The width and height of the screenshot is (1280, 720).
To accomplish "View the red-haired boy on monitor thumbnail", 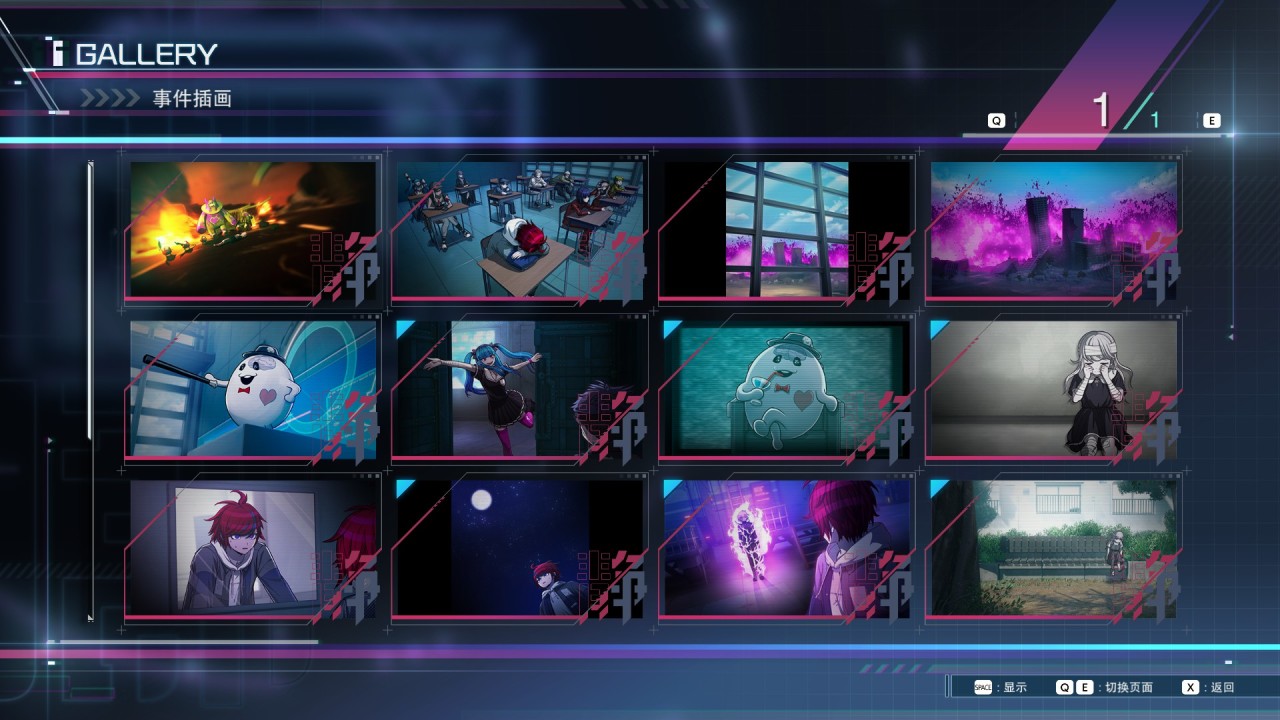I will click(x=253, y=548).
